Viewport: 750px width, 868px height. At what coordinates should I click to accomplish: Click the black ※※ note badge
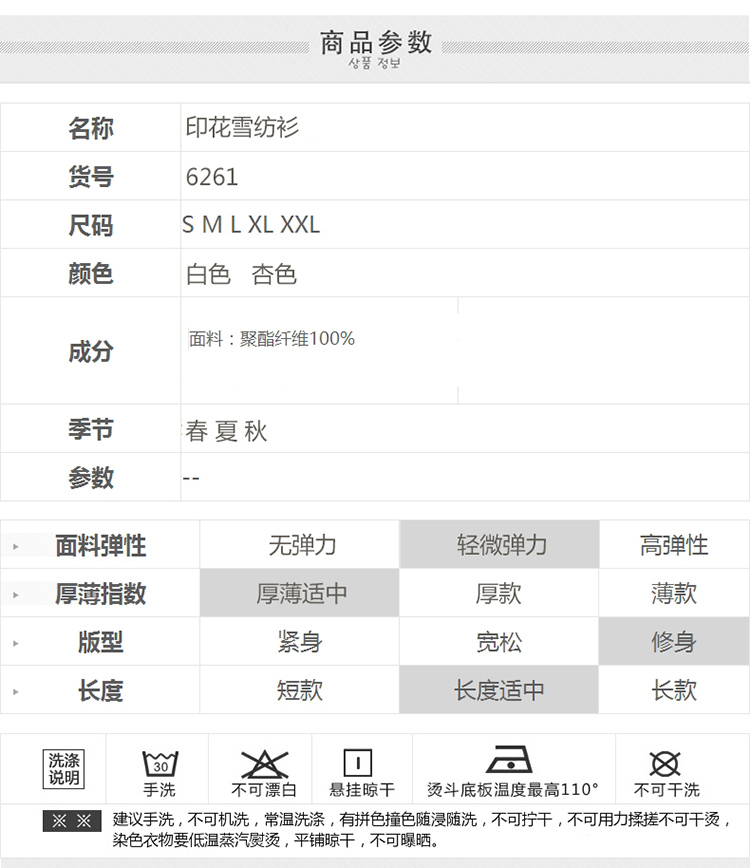[x=72, y=820]
